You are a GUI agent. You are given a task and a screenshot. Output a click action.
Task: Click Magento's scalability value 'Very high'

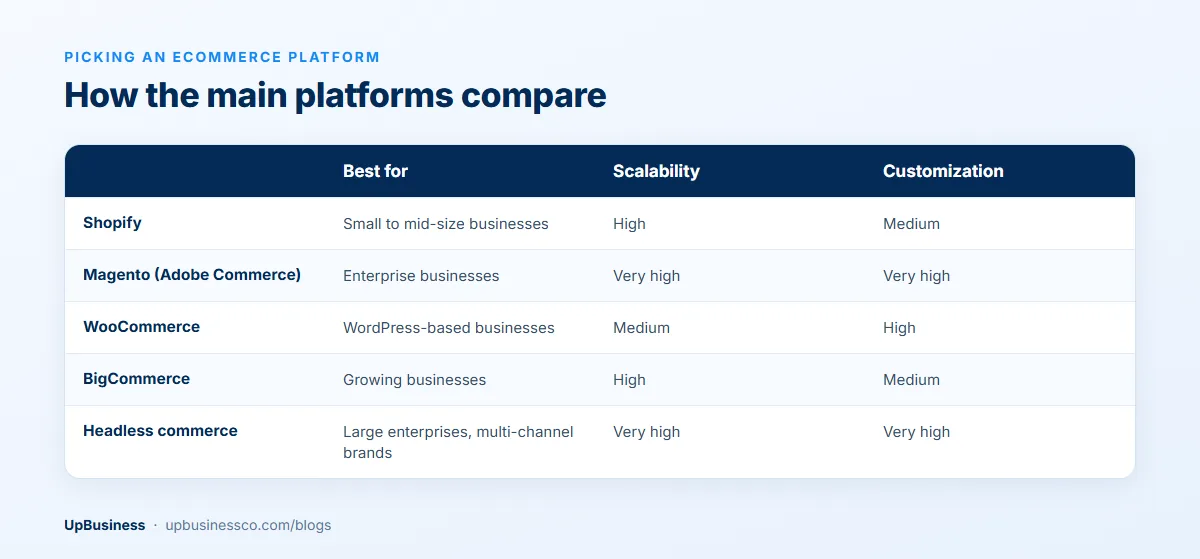(646, 276)
